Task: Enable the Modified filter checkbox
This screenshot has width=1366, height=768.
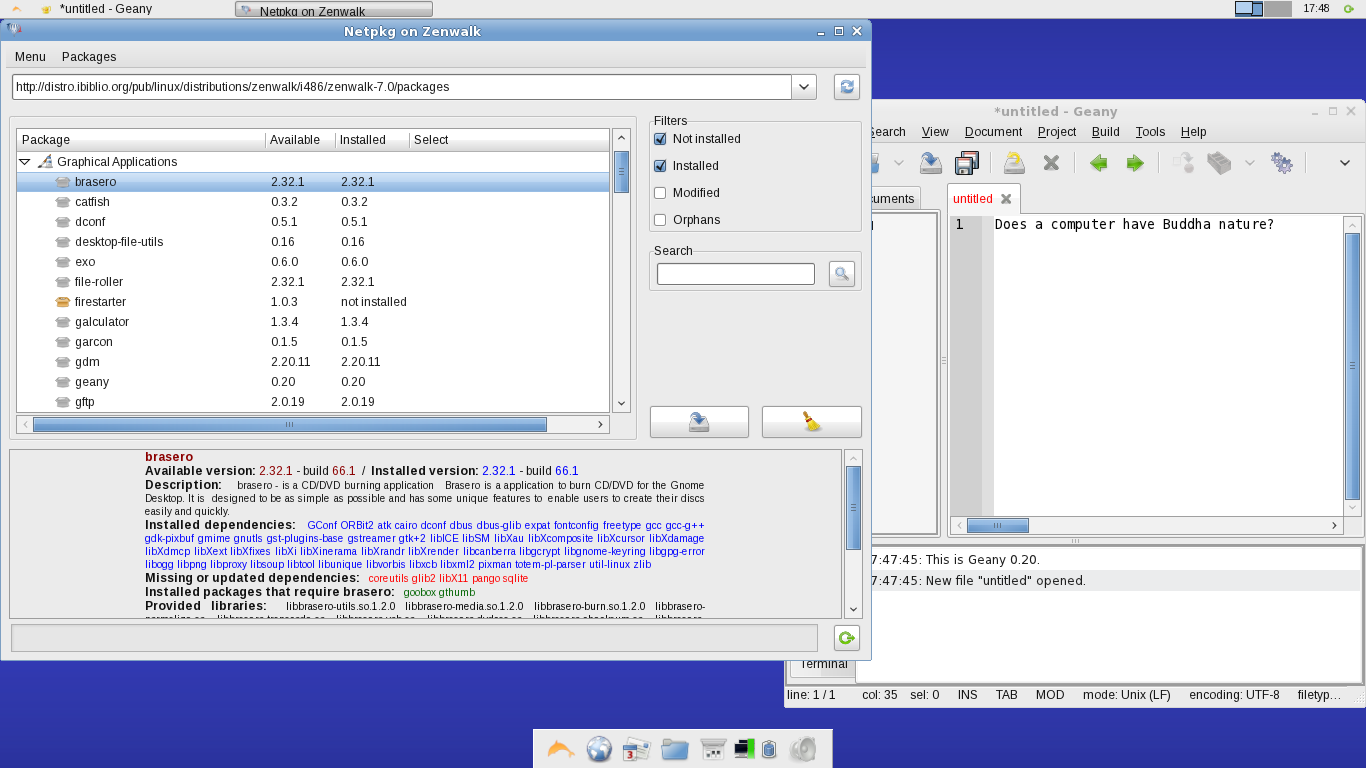Action: (660, 193)
